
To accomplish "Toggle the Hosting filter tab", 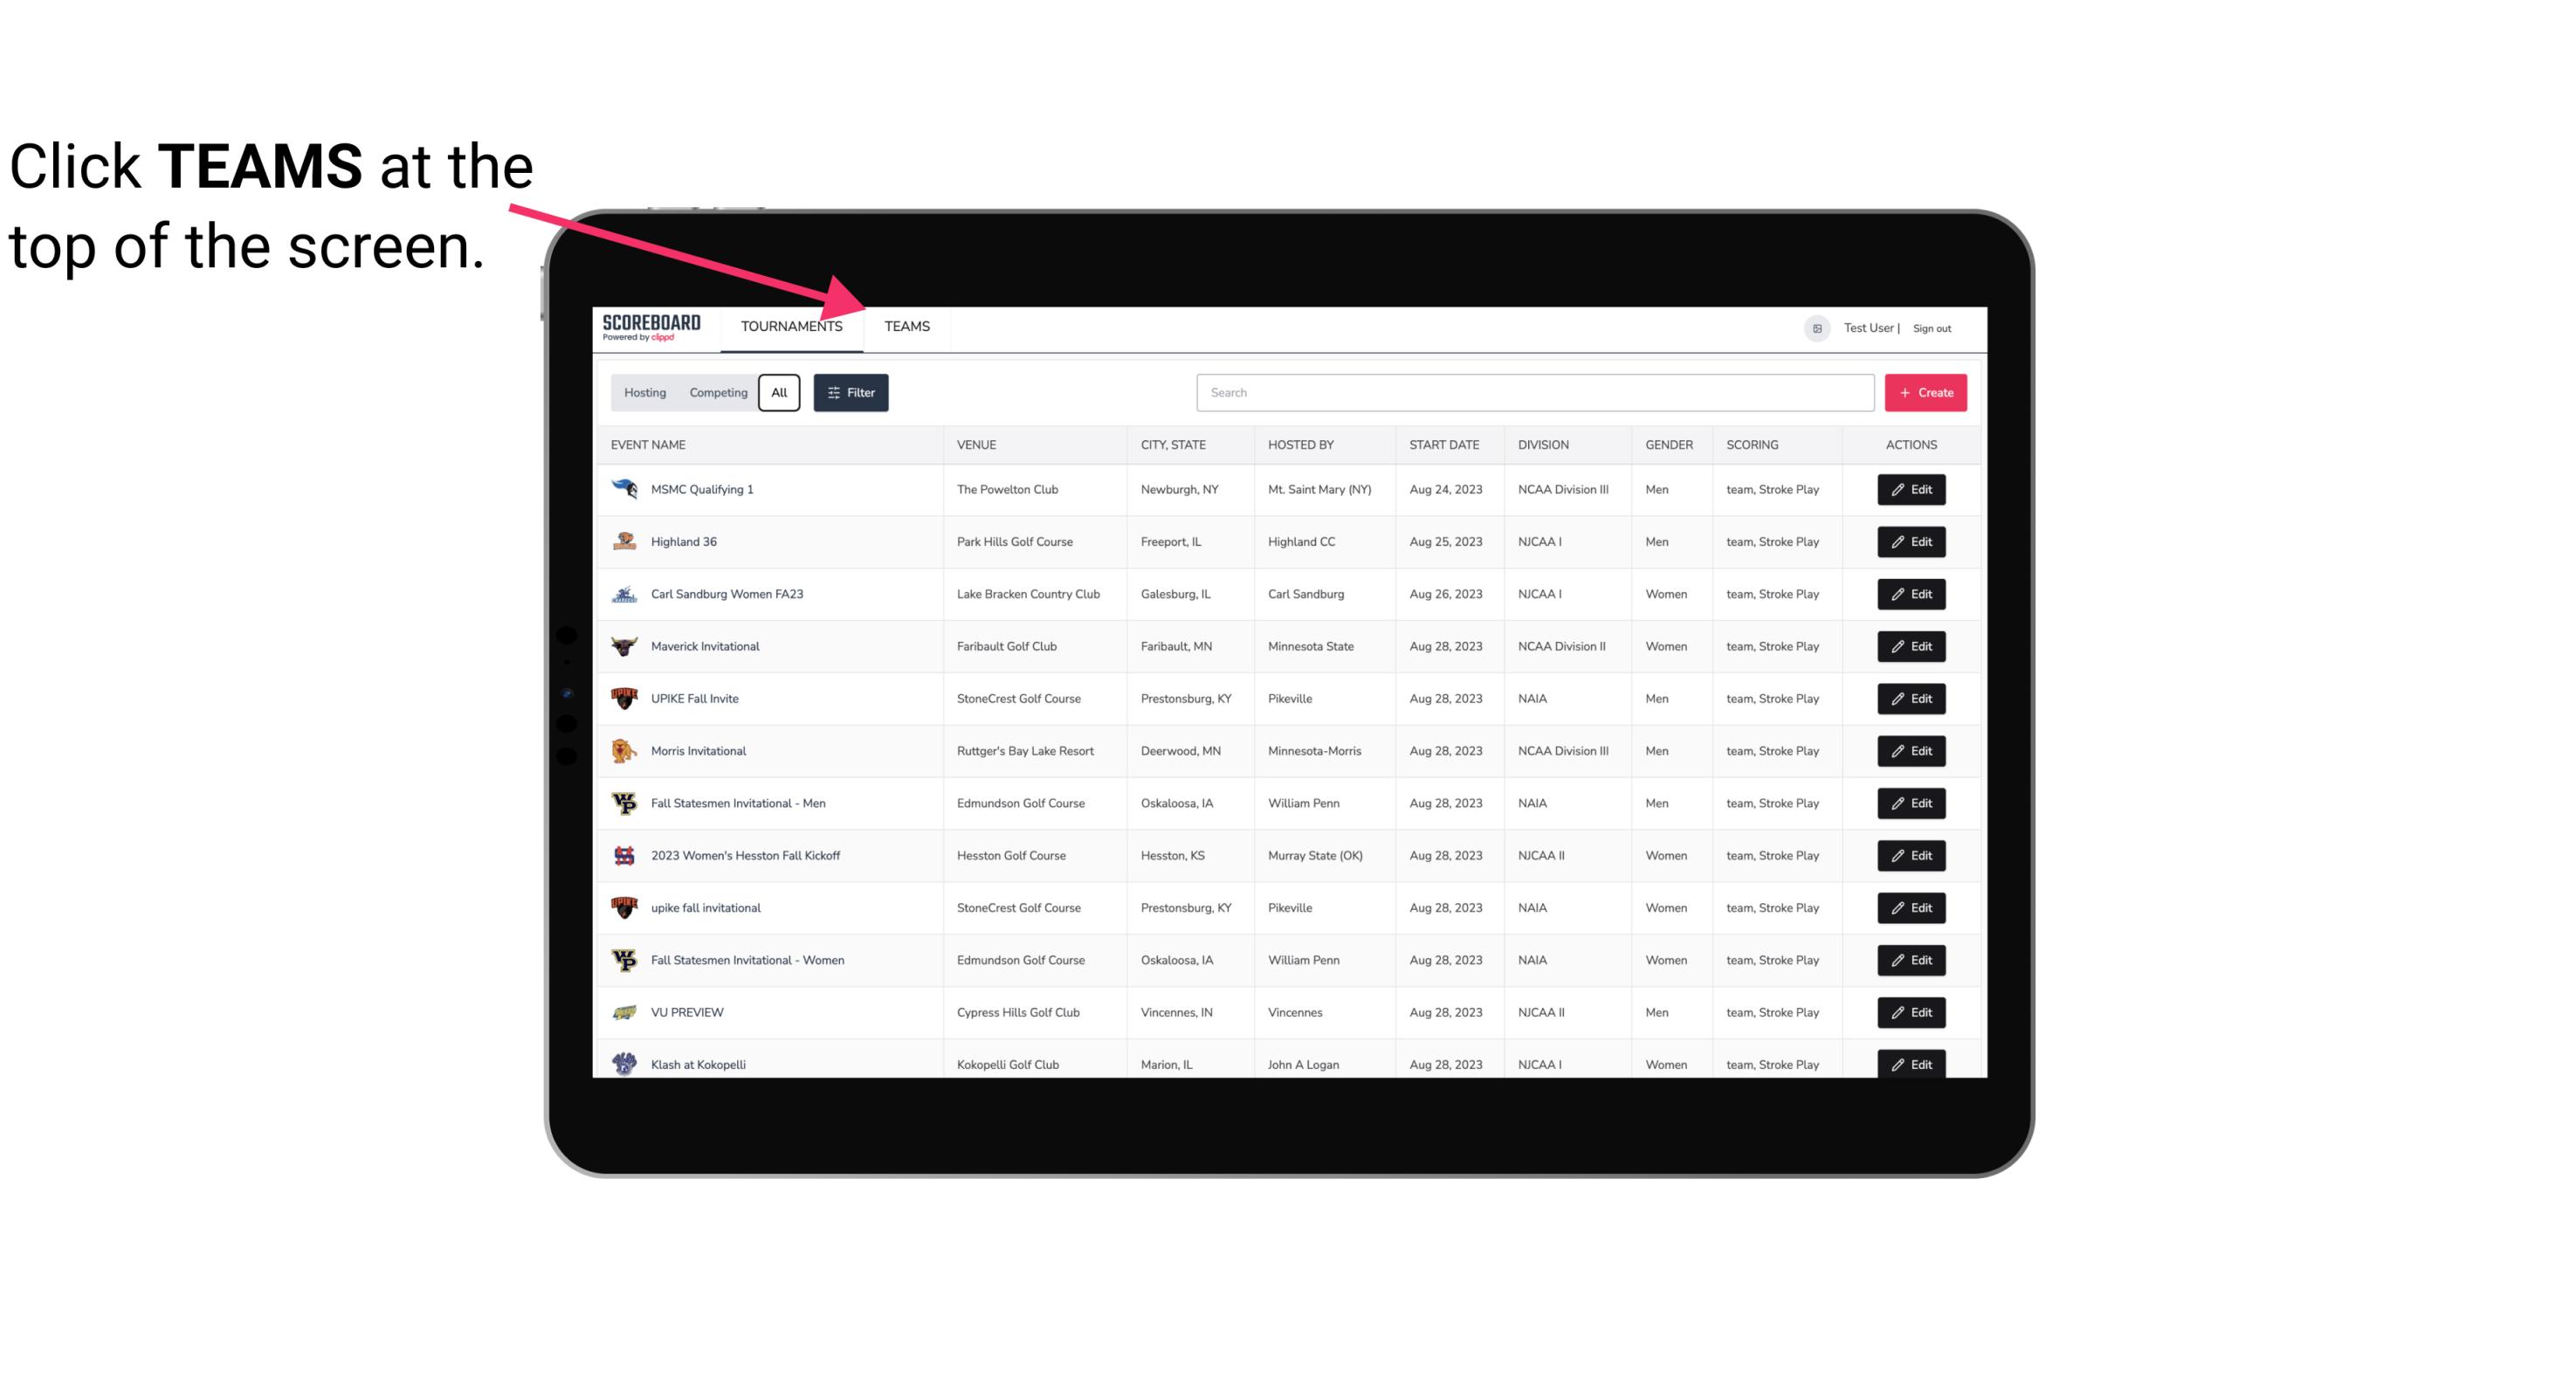I will 644,391.
